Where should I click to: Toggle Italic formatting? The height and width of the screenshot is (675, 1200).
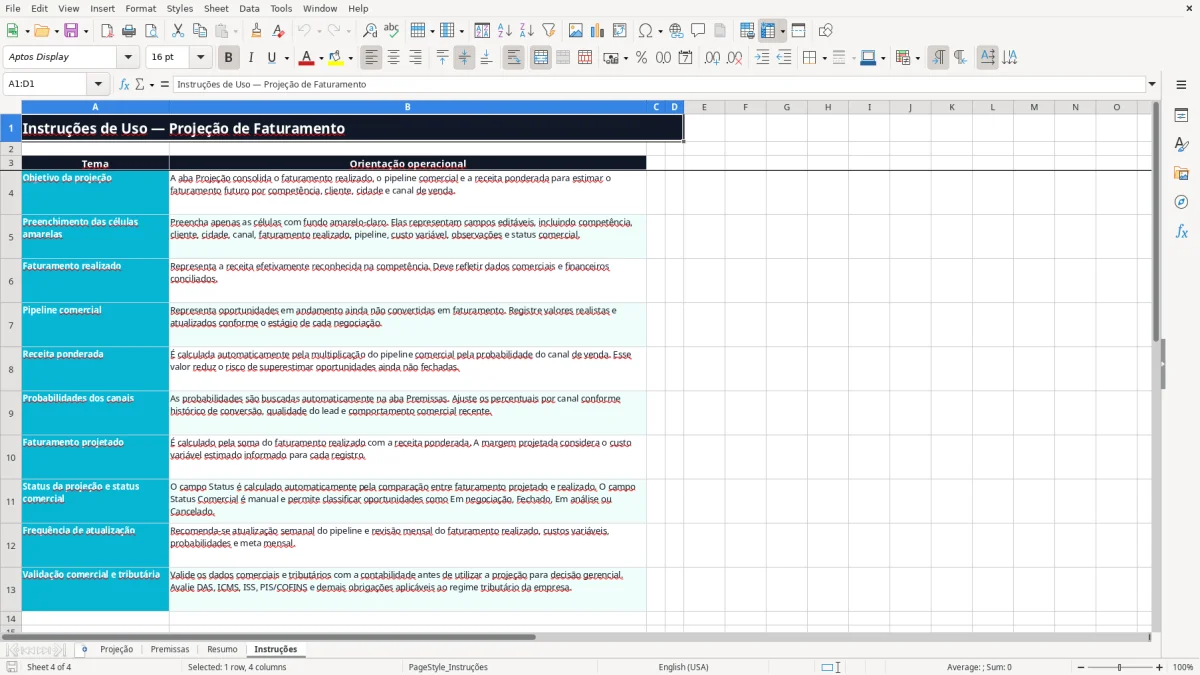[251, 58]
